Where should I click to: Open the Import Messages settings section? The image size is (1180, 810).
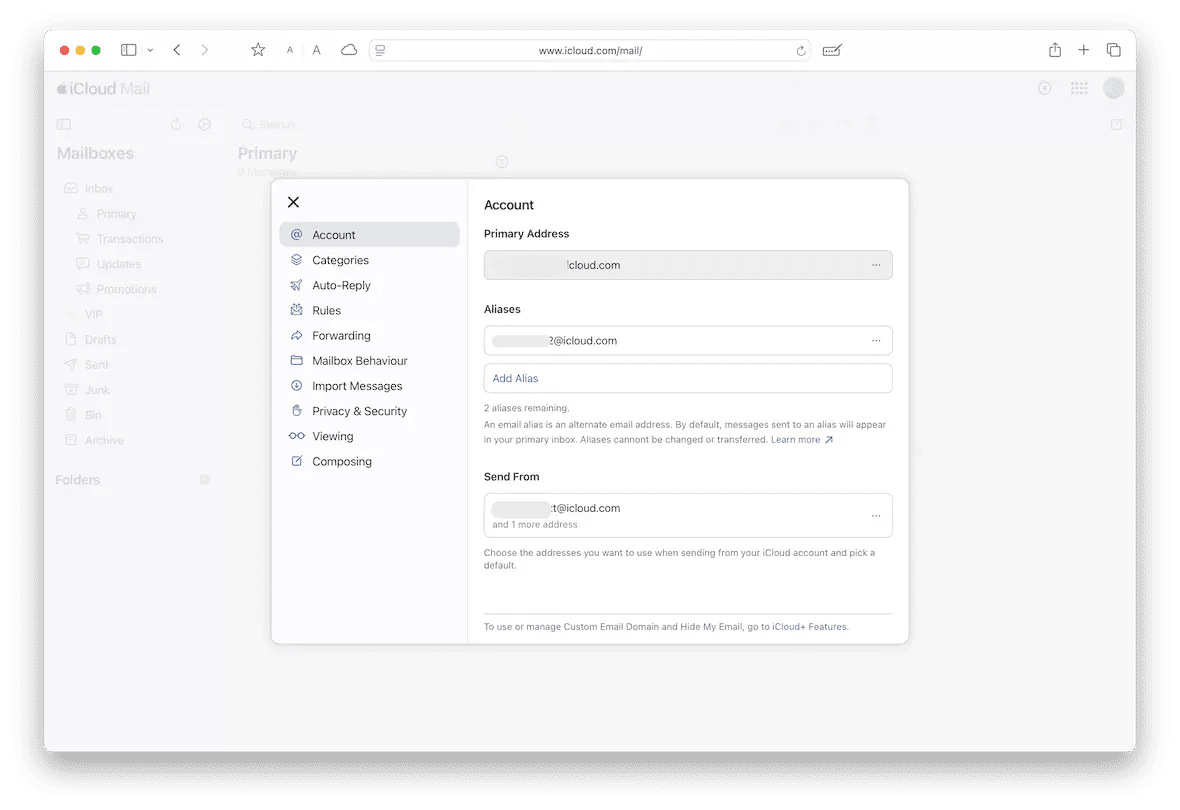[x=370, y=385]
